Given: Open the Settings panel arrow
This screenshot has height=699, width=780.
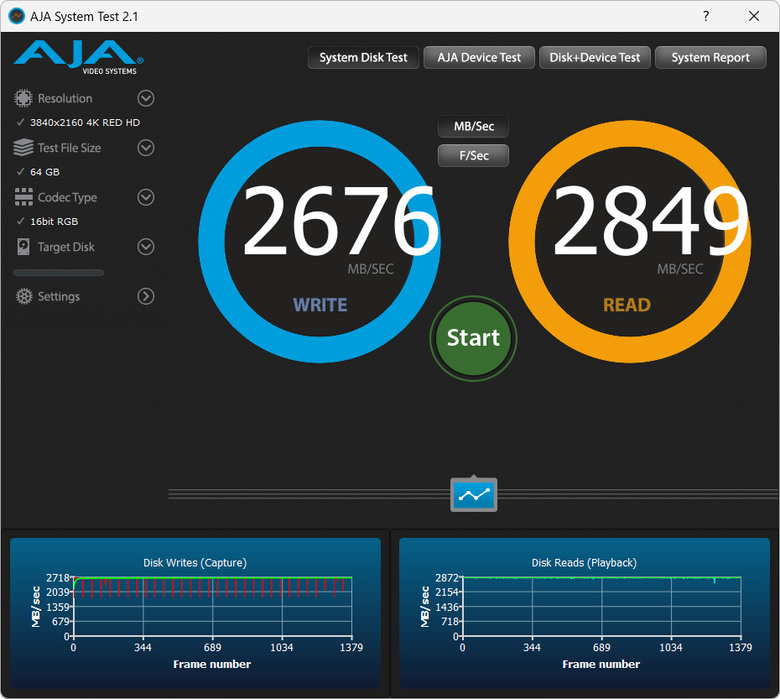Looking at the screenshot, I should click(146, 296).
